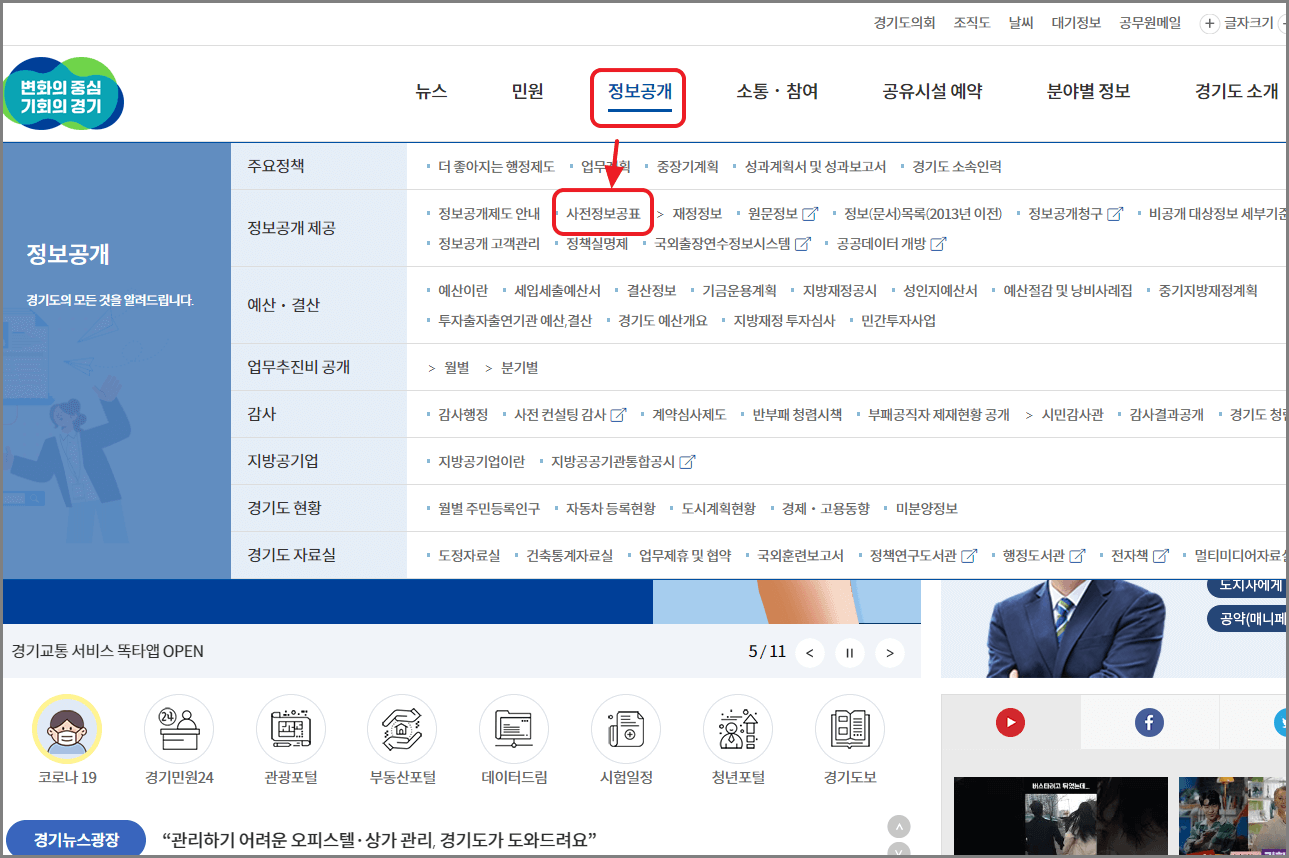Screen dimensions: 1289x858
Task: Select the red YouTube channel icon
Action: tap(1010, 722)
